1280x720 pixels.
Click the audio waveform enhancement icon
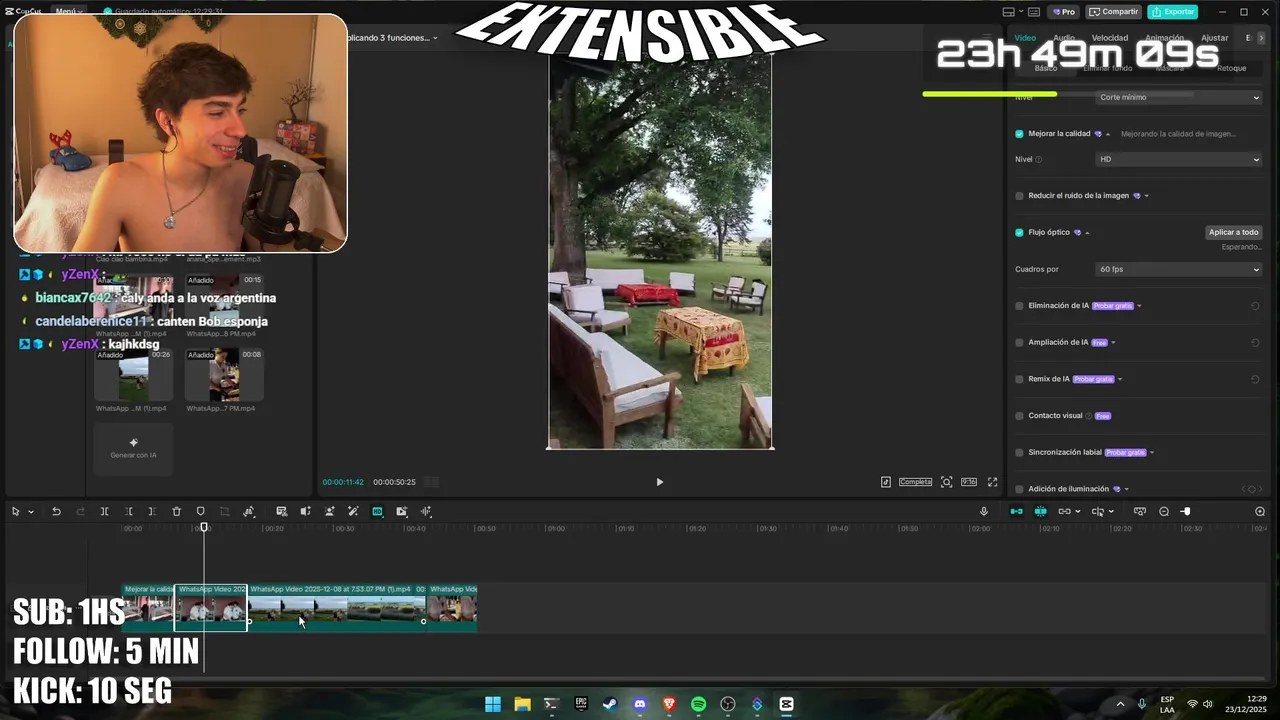pyautogui.click(x=426, y=511)
